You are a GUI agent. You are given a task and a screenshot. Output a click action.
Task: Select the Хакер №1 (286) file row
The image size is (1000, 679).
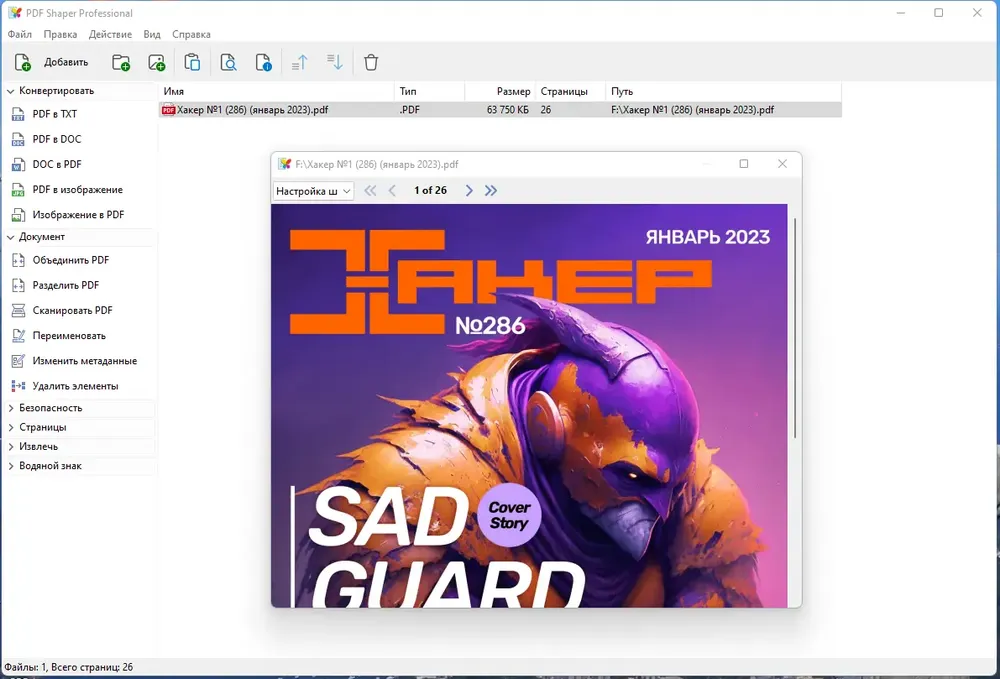(x=500, y=110)
